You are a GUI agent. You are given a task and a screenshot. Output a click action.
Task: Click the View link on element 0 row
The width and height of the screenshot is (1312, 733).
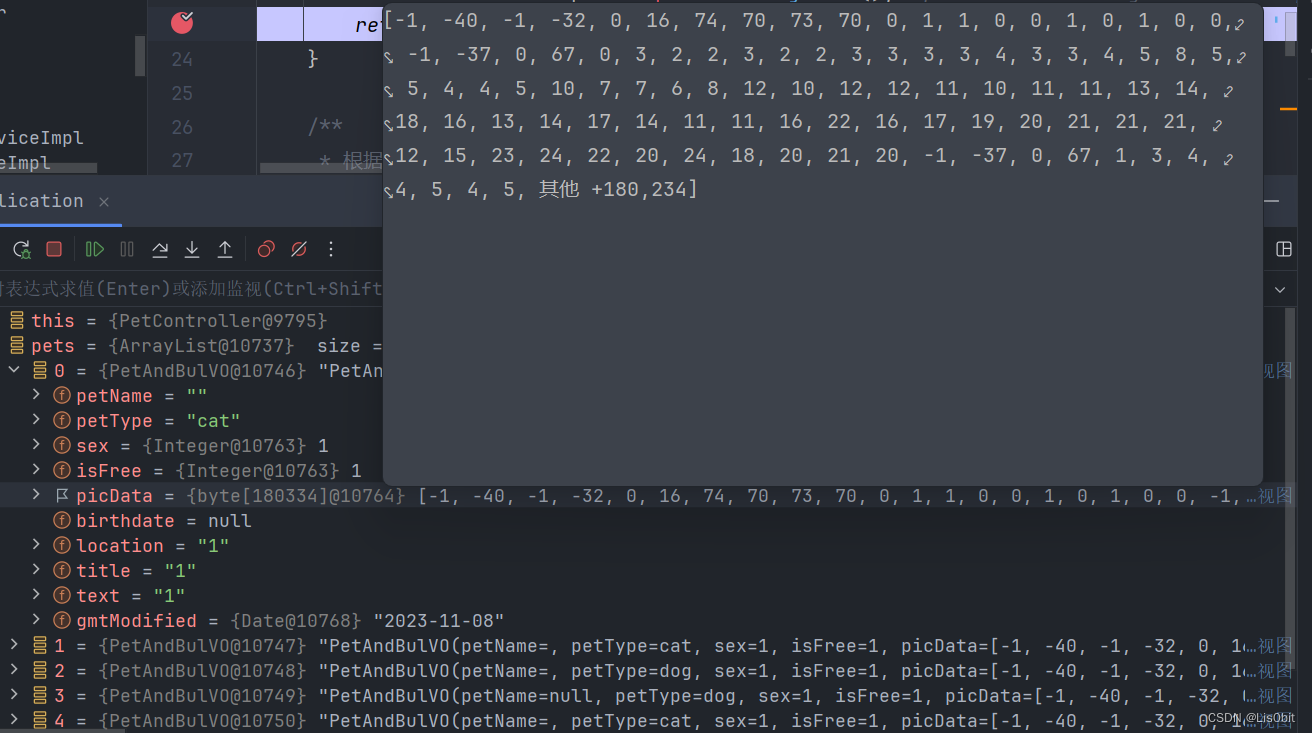(x=1276, y=371)
